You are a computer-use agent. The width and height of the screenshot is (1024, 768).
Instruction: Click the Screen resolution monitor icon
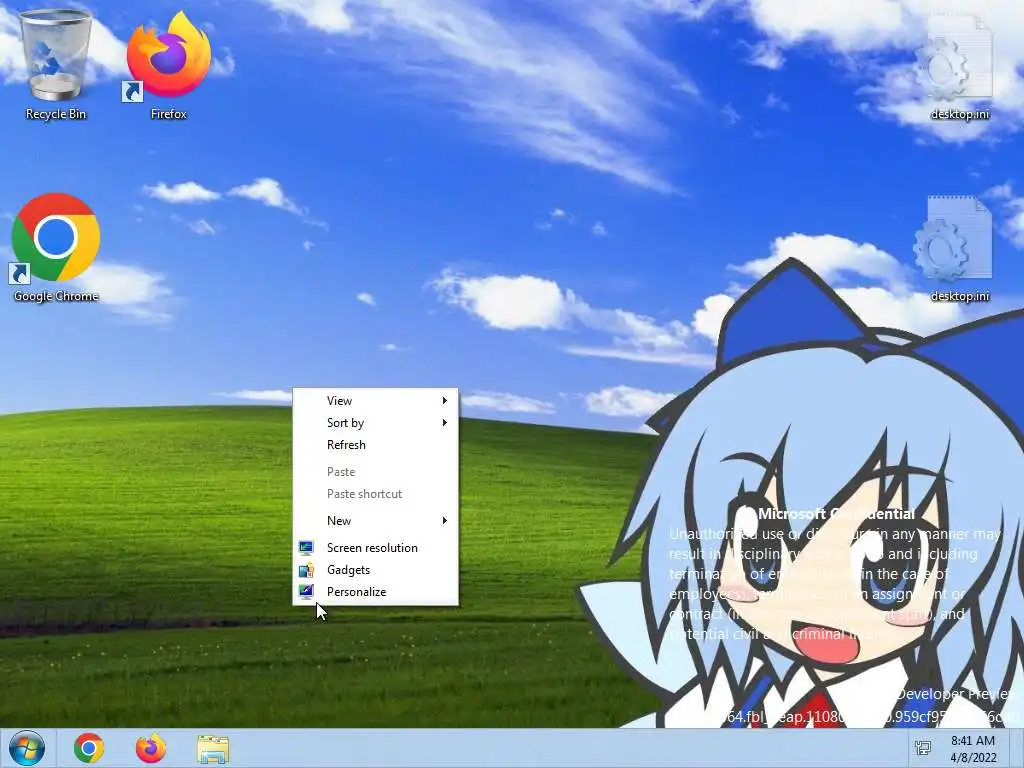click(306, 547)
